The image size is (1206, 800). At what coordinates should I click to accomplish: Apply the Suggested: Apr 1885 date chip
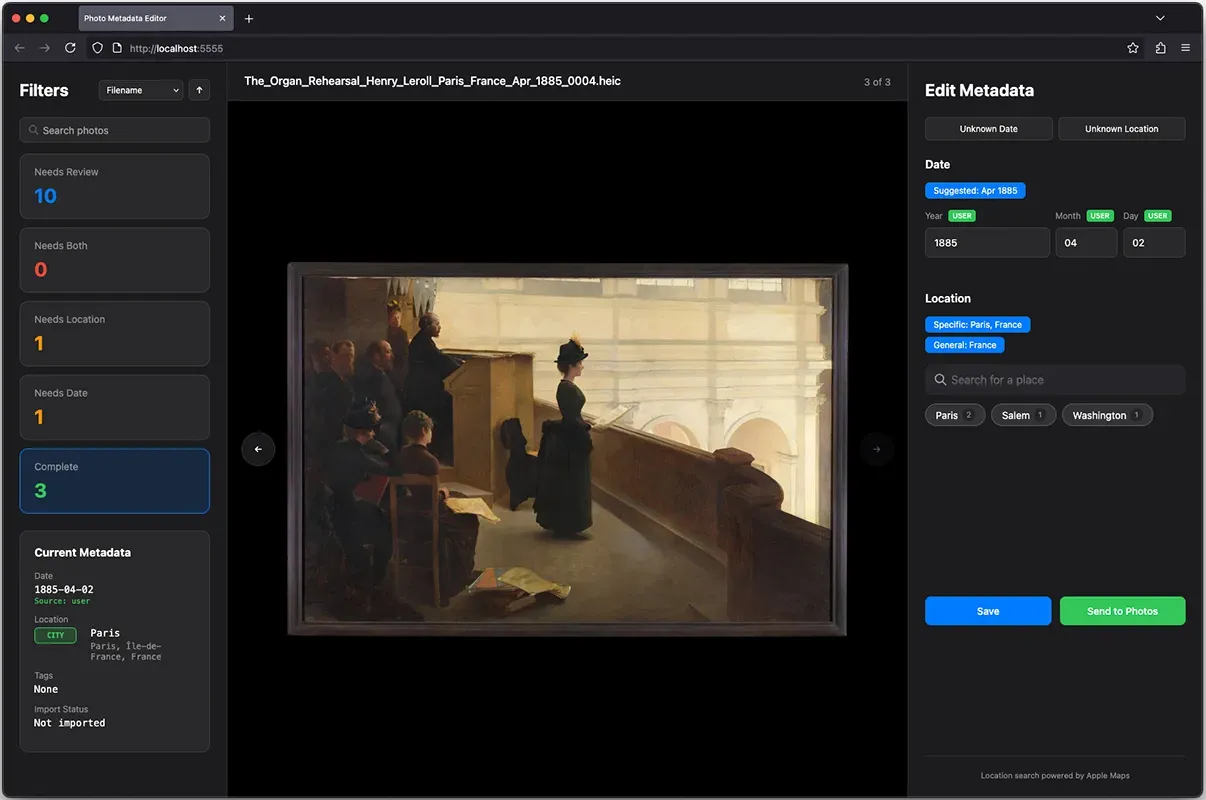pyautogui.click(x=975, y=190)
